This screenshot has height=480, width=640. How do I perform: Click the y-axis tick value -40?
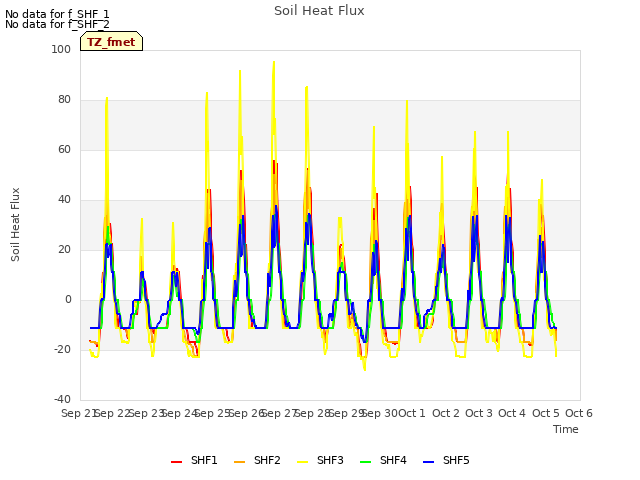(x=62, y=399)
